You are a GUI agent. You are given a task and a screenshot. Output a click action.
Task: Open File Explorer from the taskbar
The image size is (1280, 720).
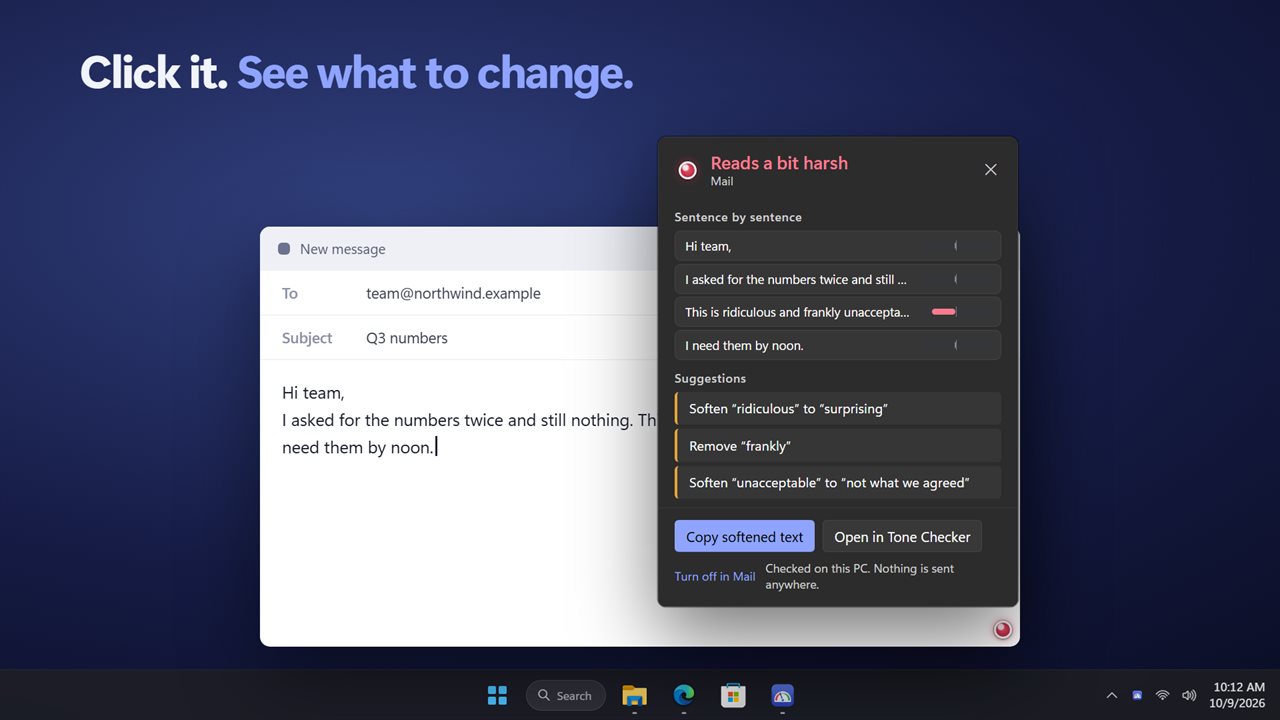pyautogui.click(x=634, y=695)
